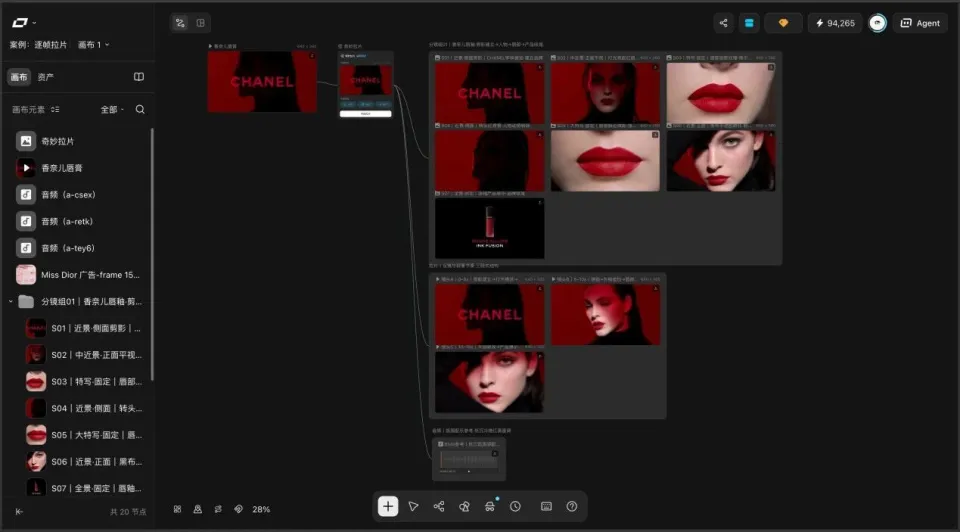This screenshot has width=960, height=532.
Task: Open the keyboard shortcuts icon
Action: pos(546,506)
